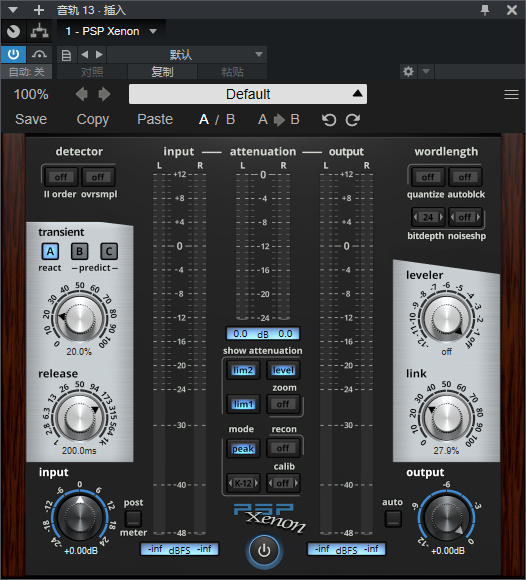Toggle the autoblck switch
The height and width of the screenshot is (580, 526).
(x=465, y=177)
